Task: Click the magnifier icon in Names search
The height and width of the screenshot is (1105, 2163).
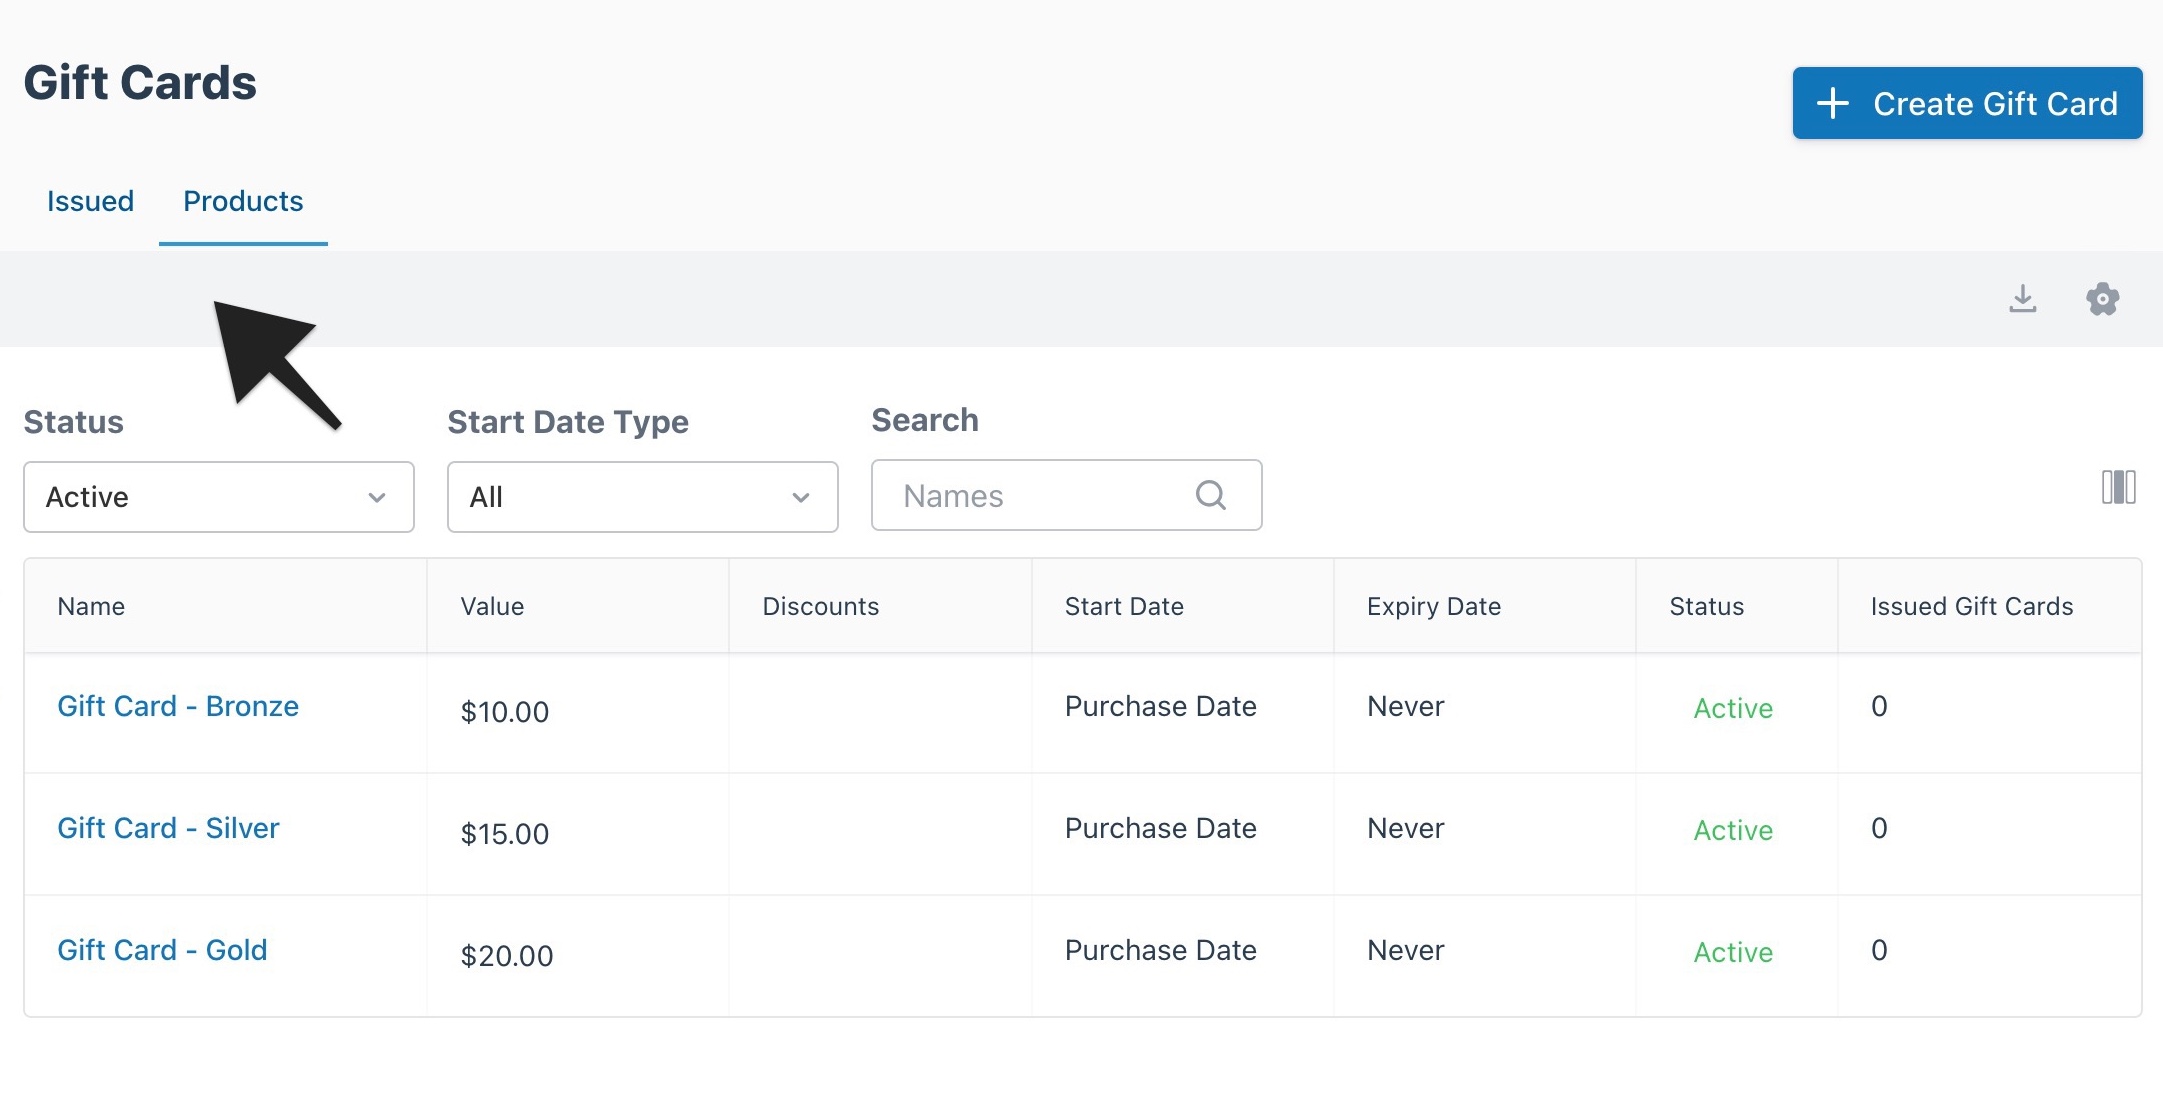Action: click(x=1210, y=495)
